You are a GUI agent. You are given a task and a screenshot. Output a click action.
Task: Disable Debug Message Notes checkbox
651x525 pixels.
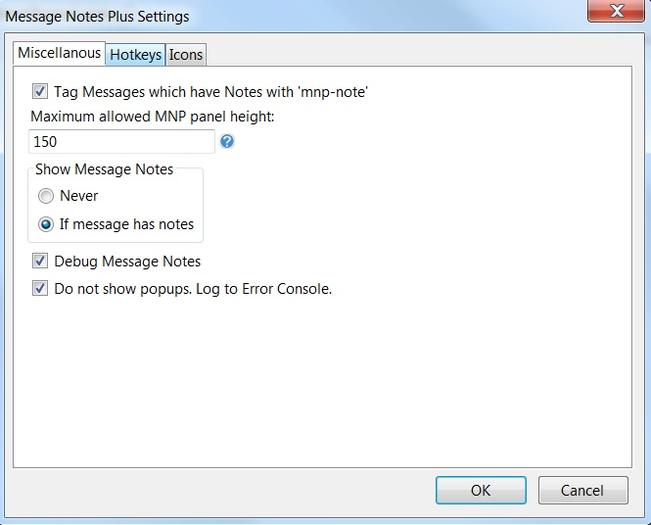40,261
